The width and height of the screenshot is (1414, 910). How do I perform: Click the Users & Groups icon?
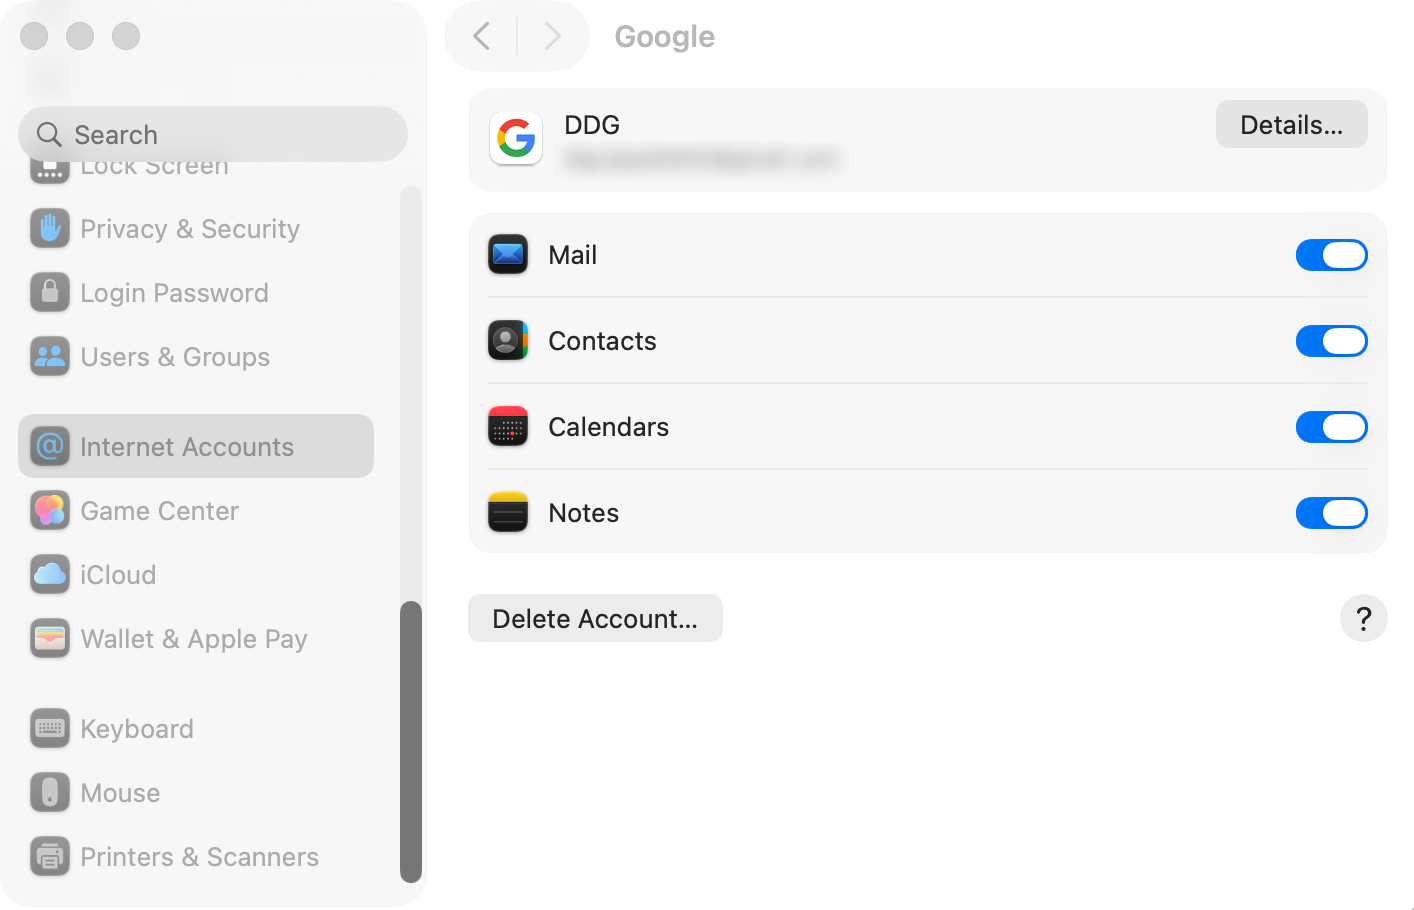tap(50, 357)
